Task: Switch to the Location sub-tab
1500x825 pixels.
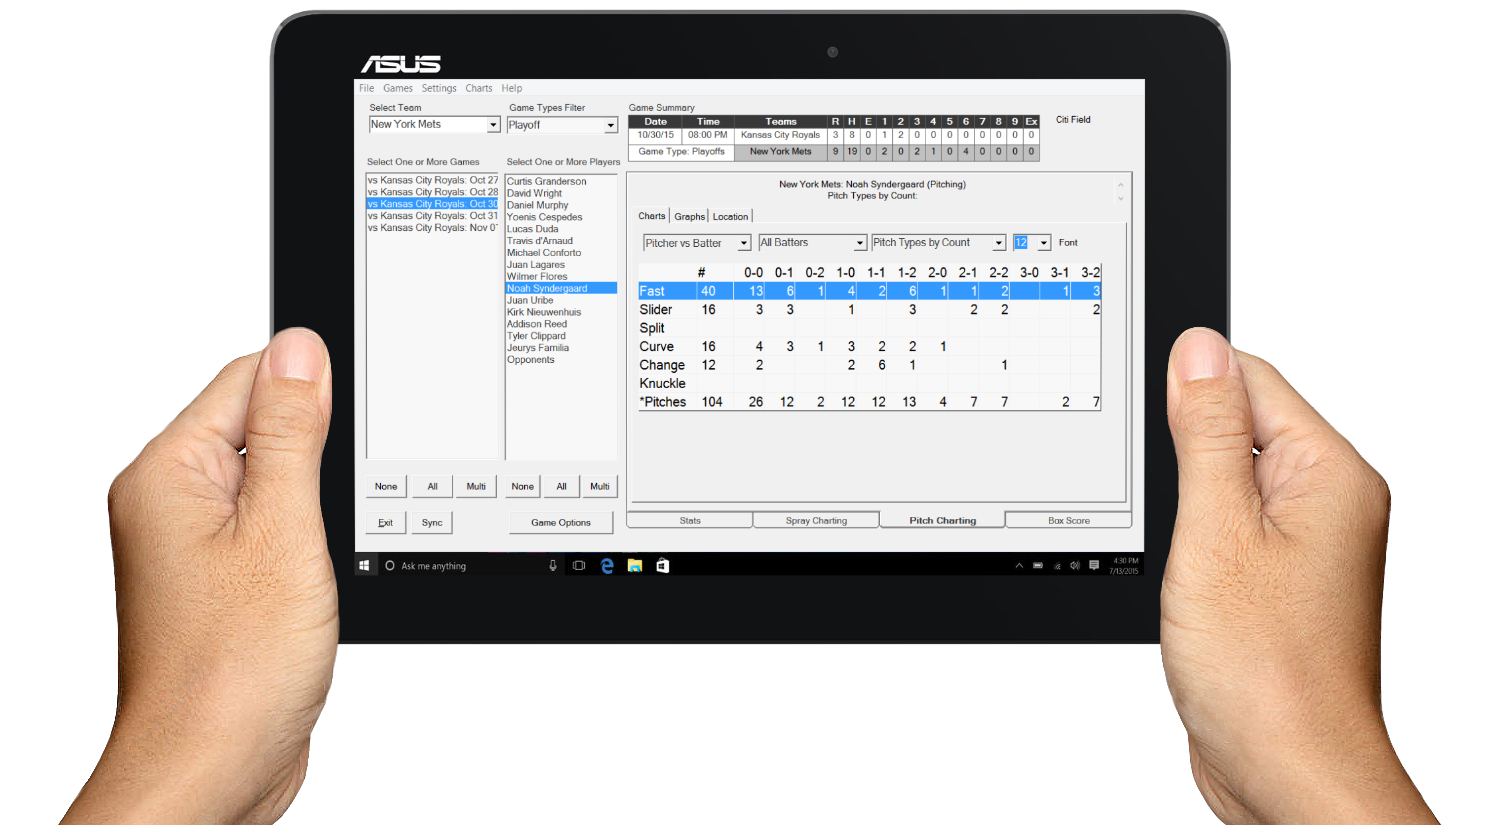Action: point(730,216)
